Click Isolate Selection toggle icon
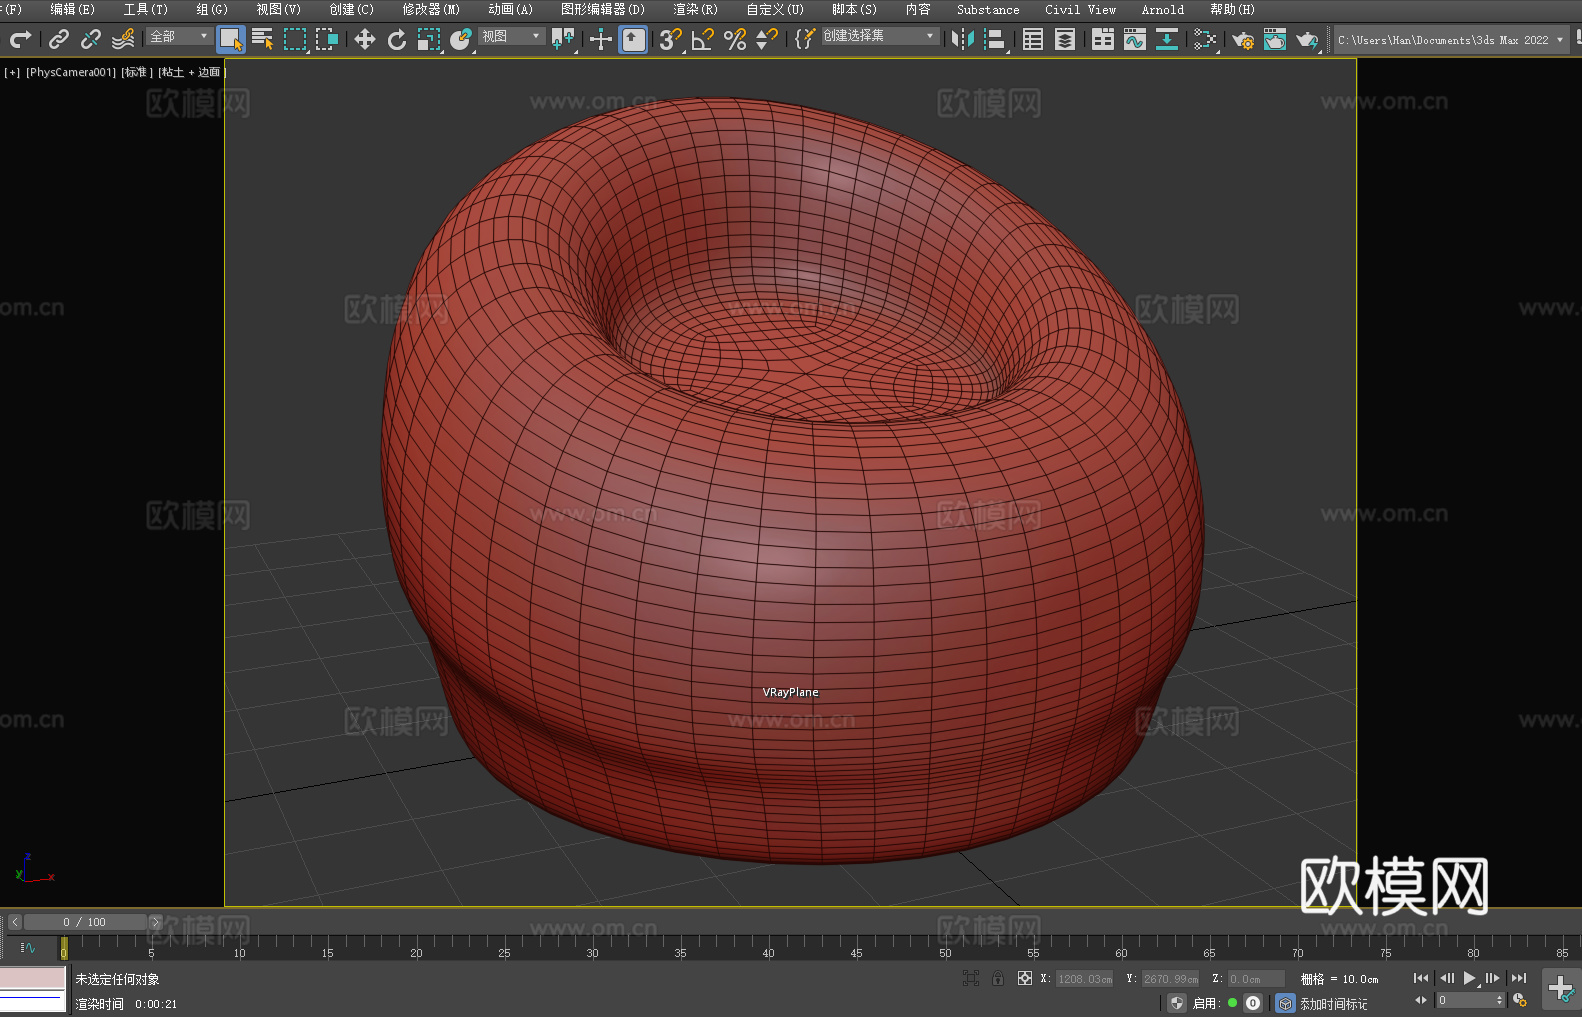This screenshot has width=1582, height=1017. point(970,978)
